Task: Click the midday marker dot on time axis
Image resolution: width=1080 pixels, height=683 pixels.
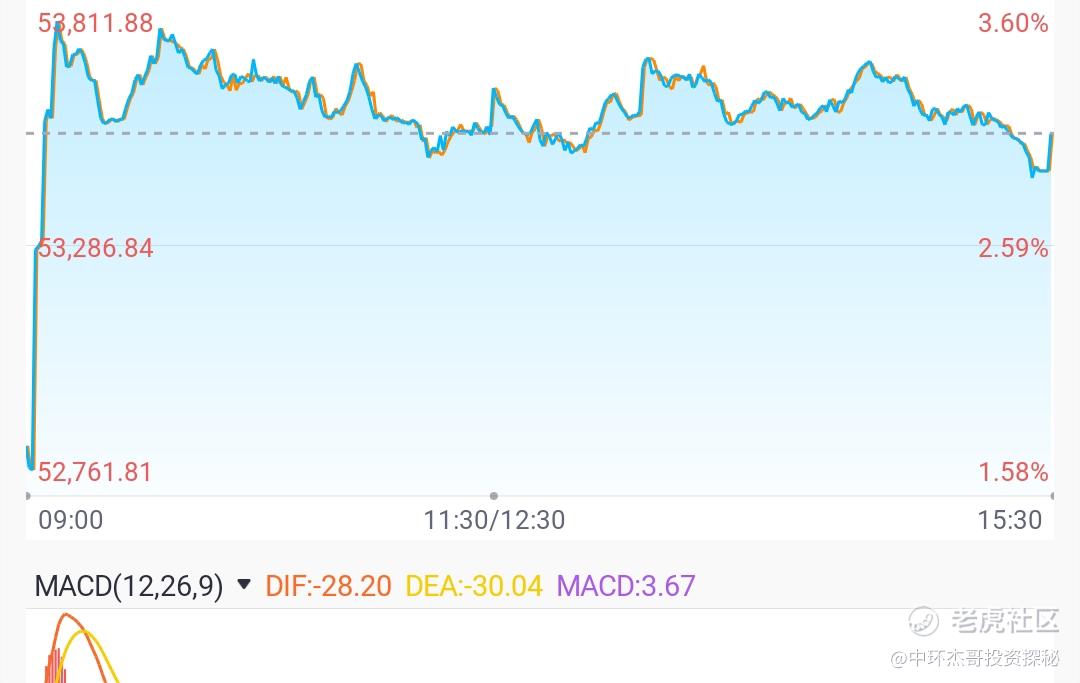Action: [494, 496]
